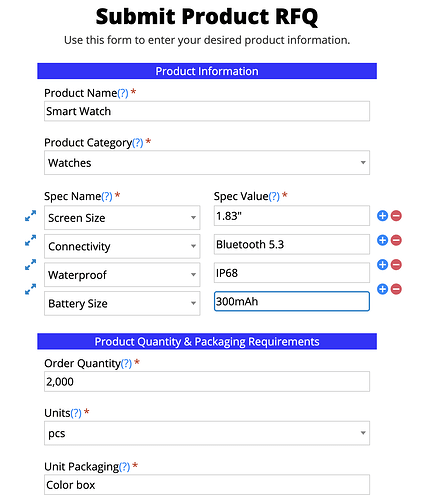The width and height of the screenshot is (423, 500).
Task: Remove the Battery Size spec row
Action: 396,289
